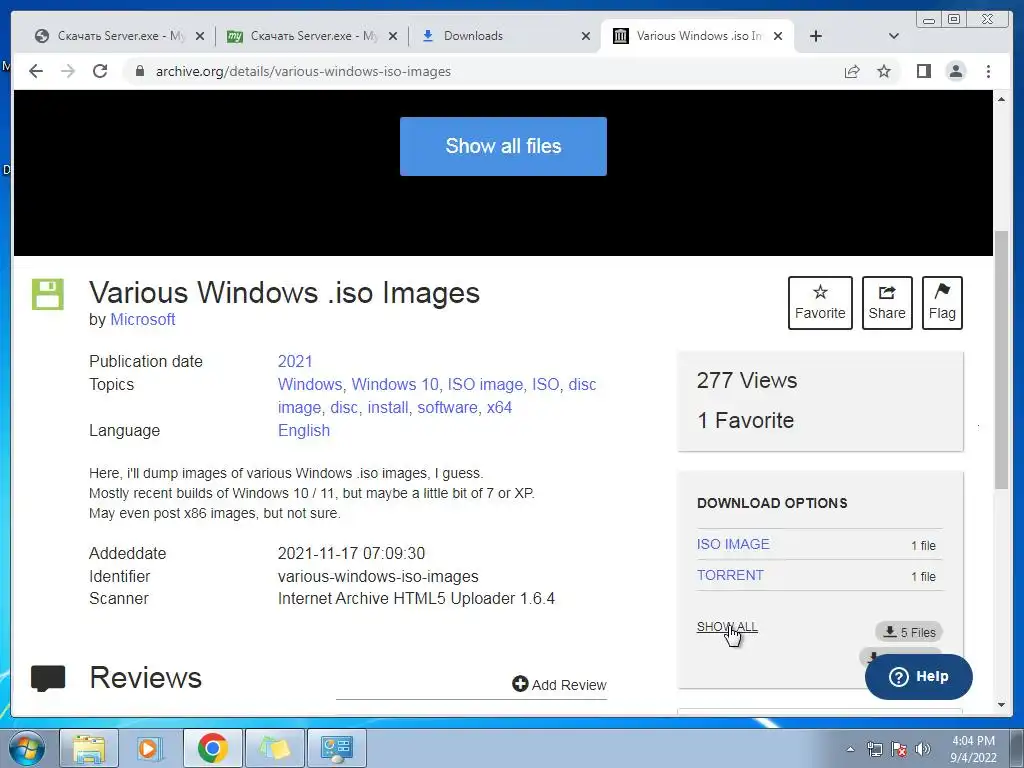Click the Reviews speech bubble icon

pyautogui.click(x=48, y=679)
